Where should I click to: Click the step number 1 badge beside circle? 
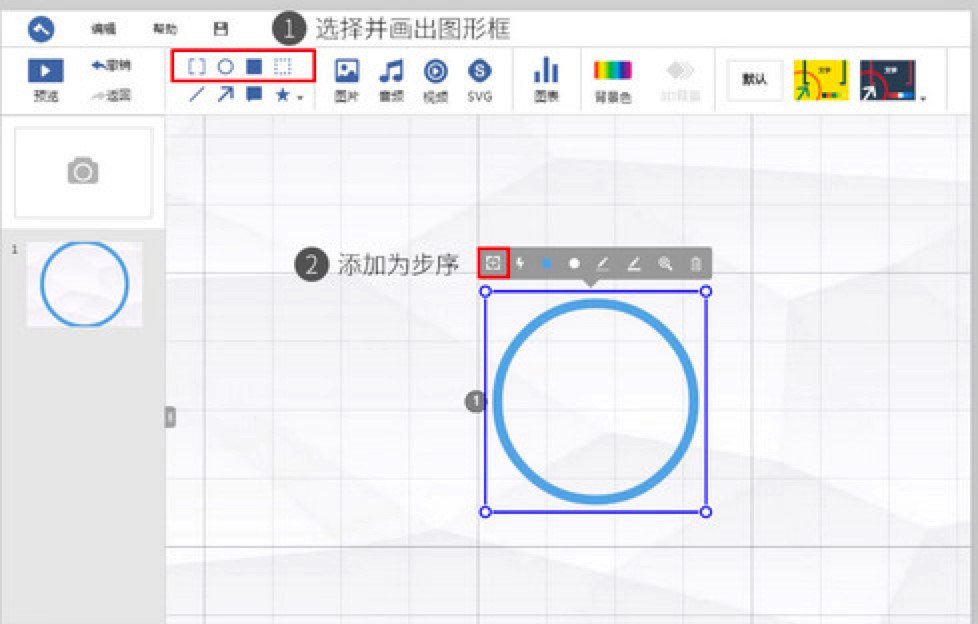click(476, 401)
